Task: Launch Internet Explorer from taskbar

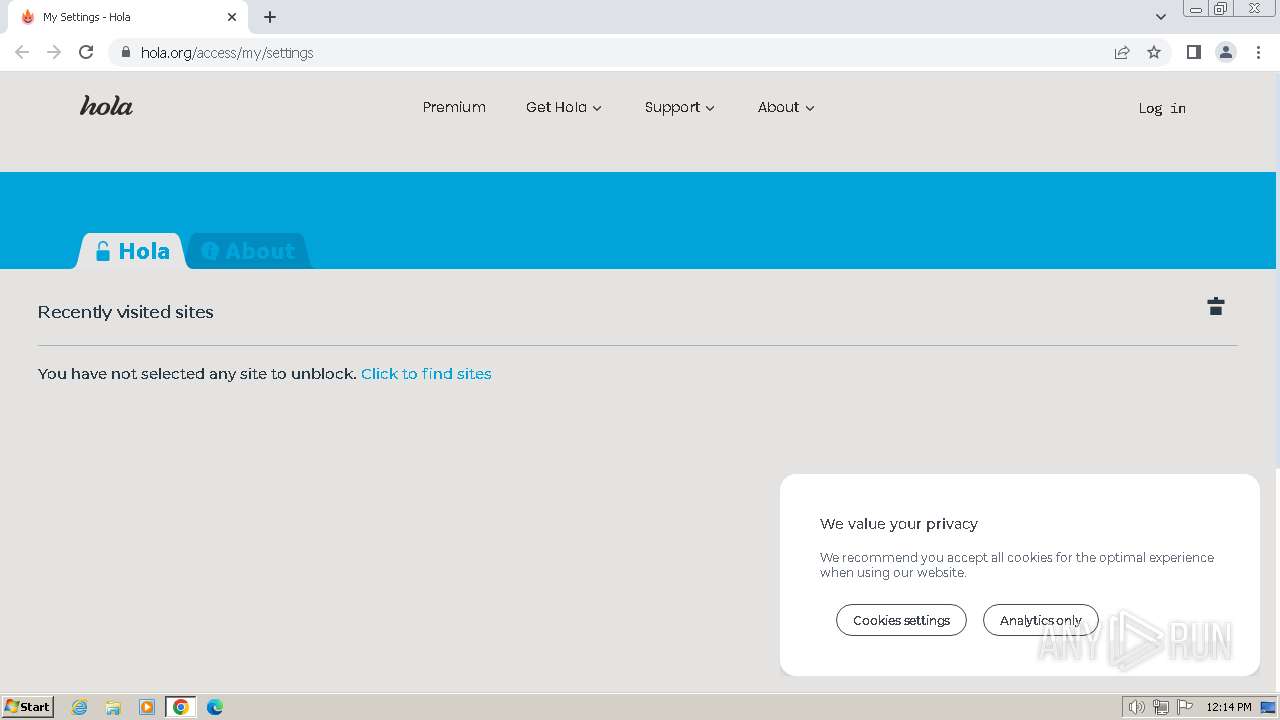Action: [80, 707]
